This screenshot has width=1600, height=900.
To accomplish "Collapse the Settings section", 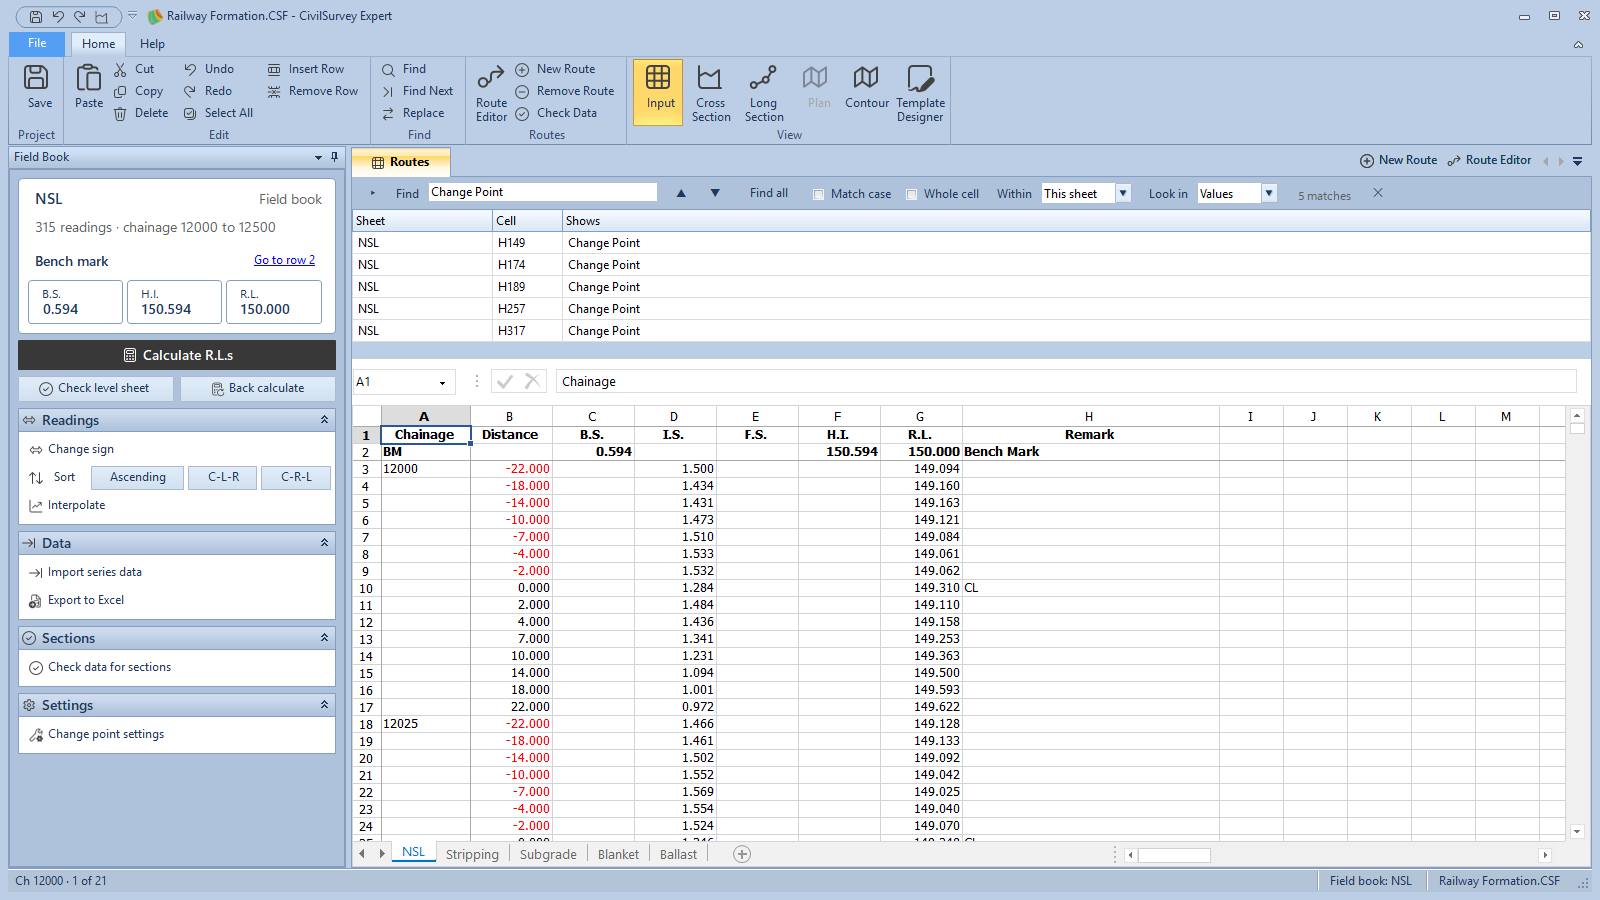I will pos(324,705).
